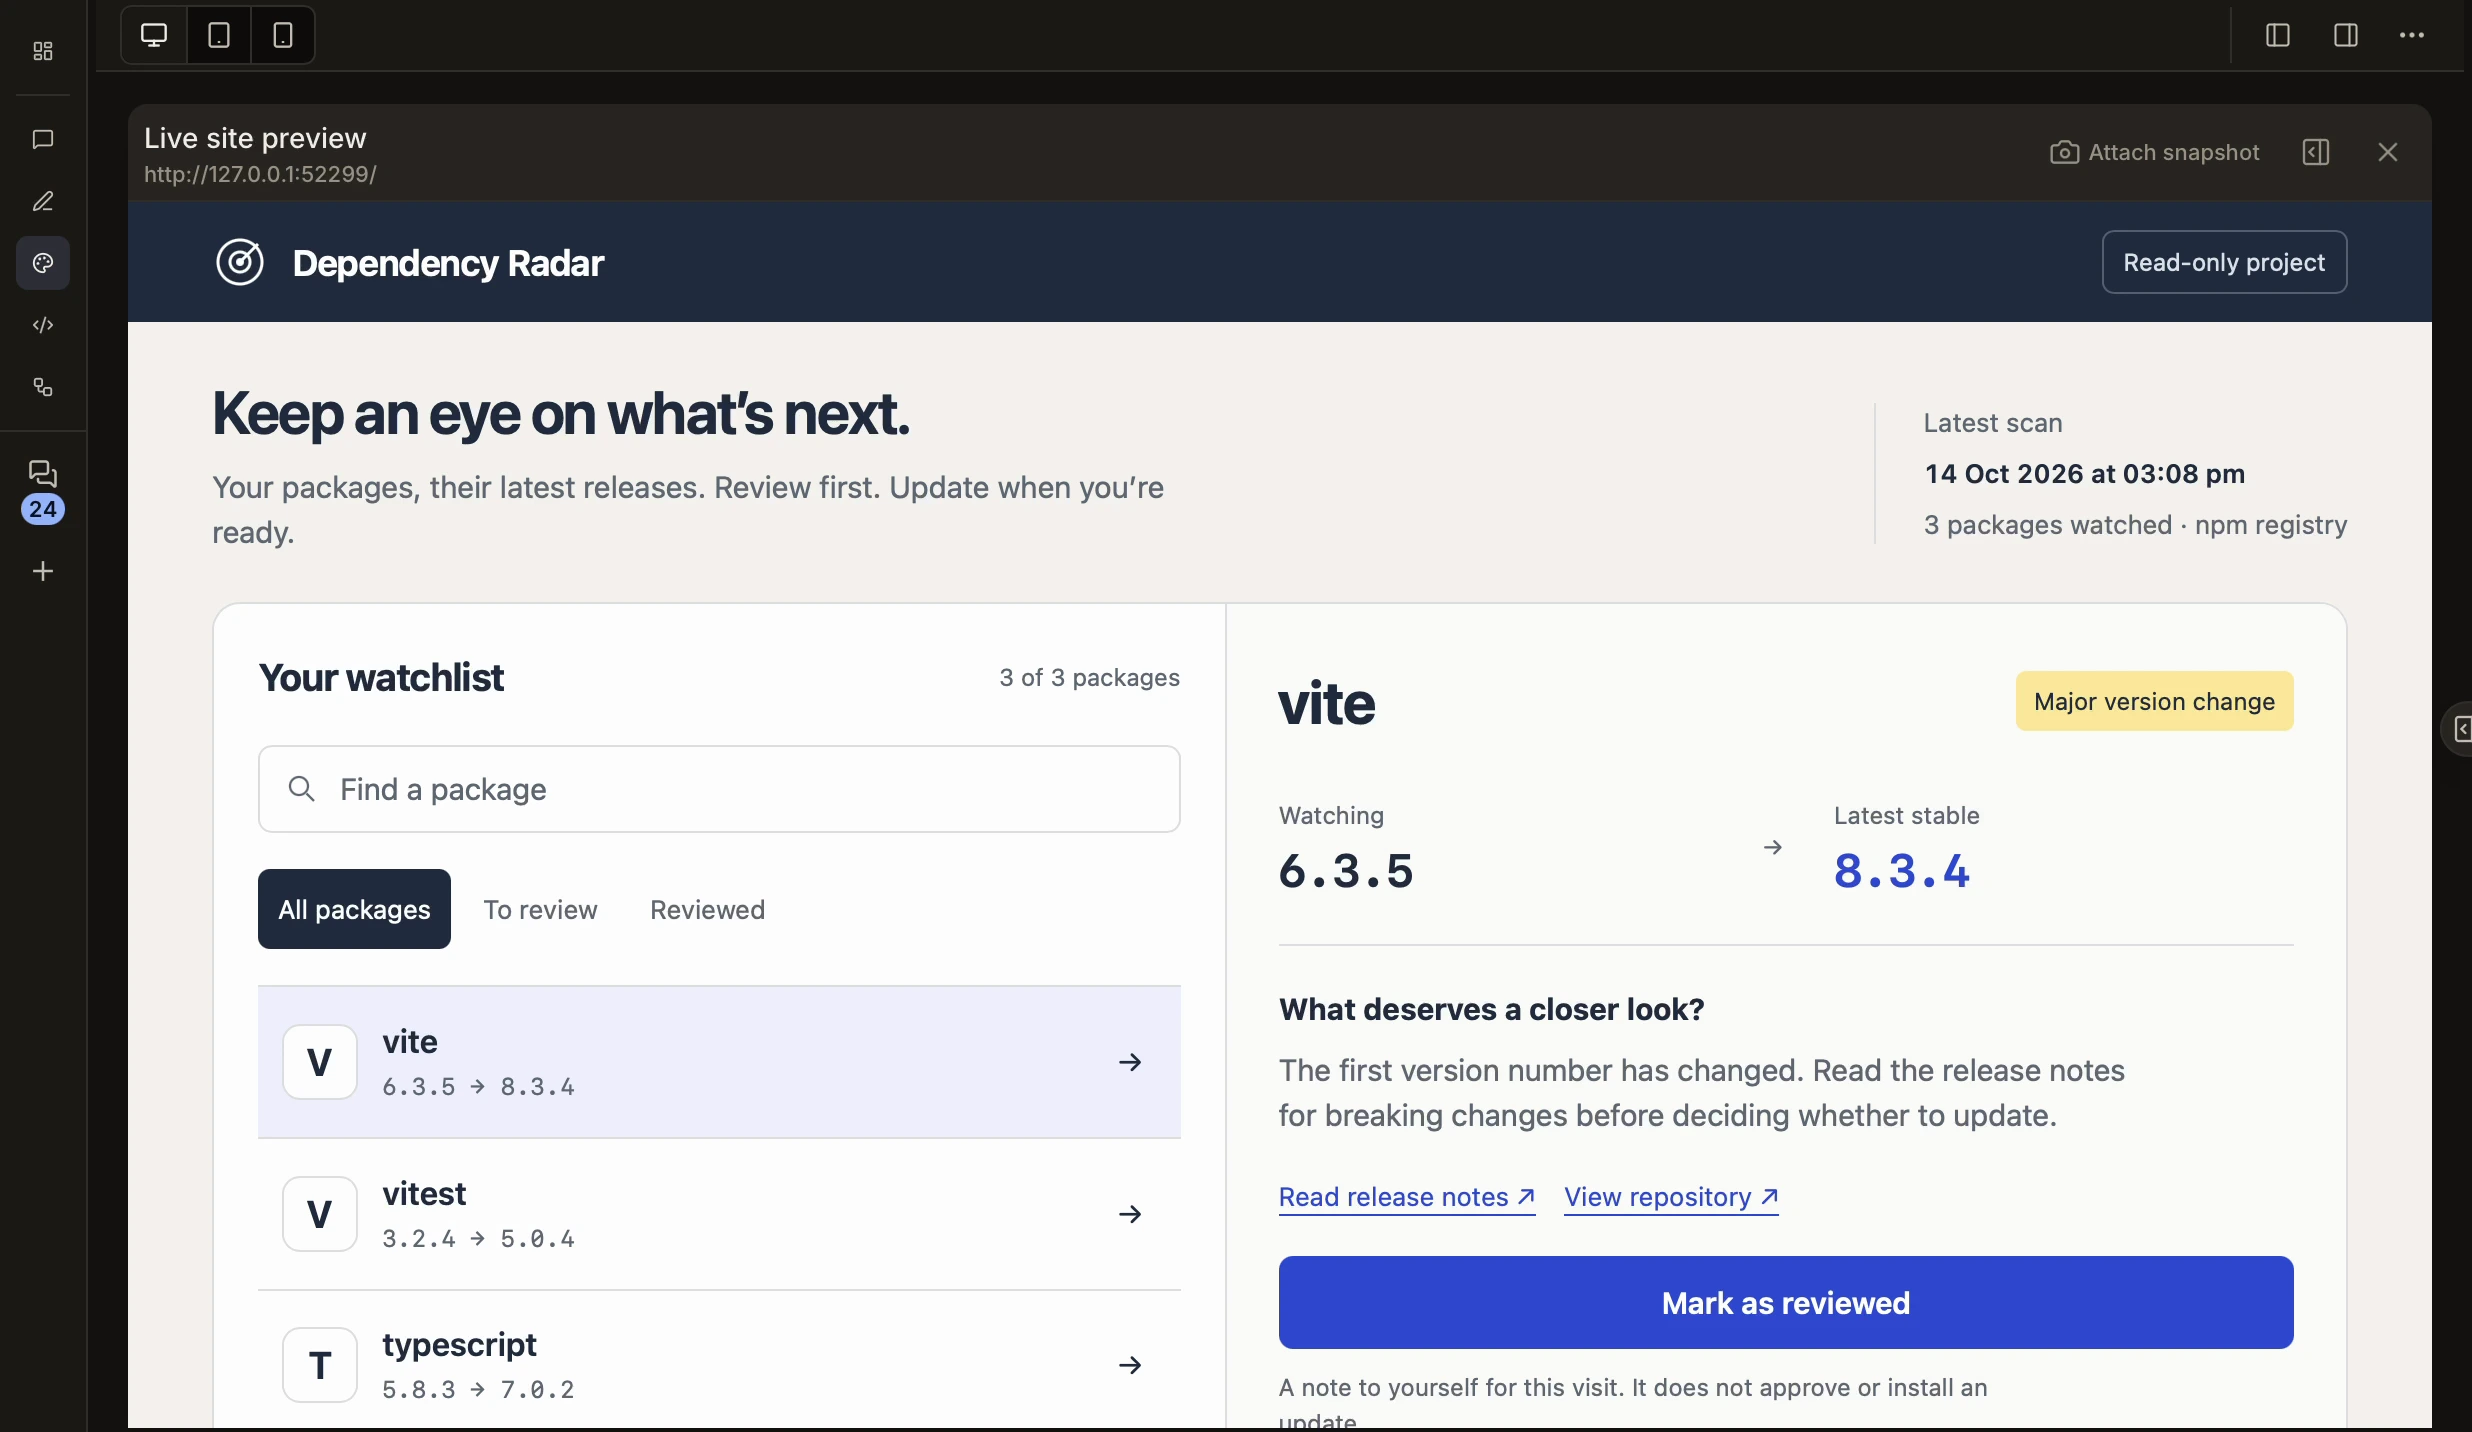This screenshot has width=2472, height=1432.
Task: Click the Find a package search field
Action: [719, 789]
